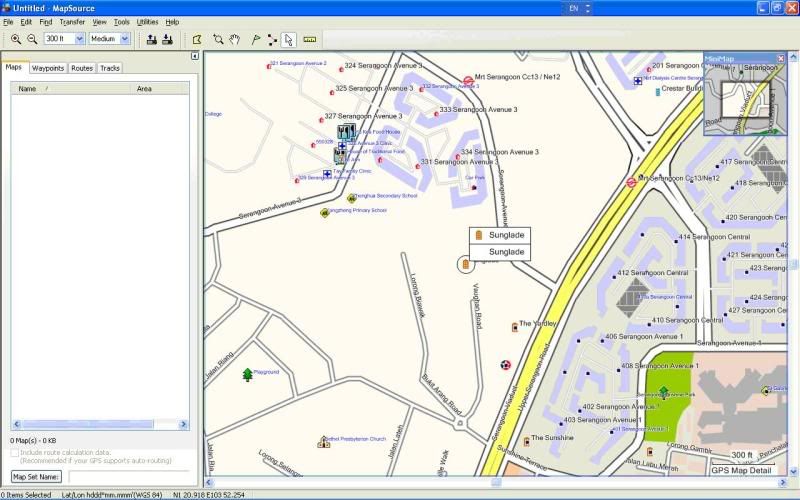Screen dimensions: 800x500
Task: Click maps list scroll right arrow
Action: [x=184, y=424]
